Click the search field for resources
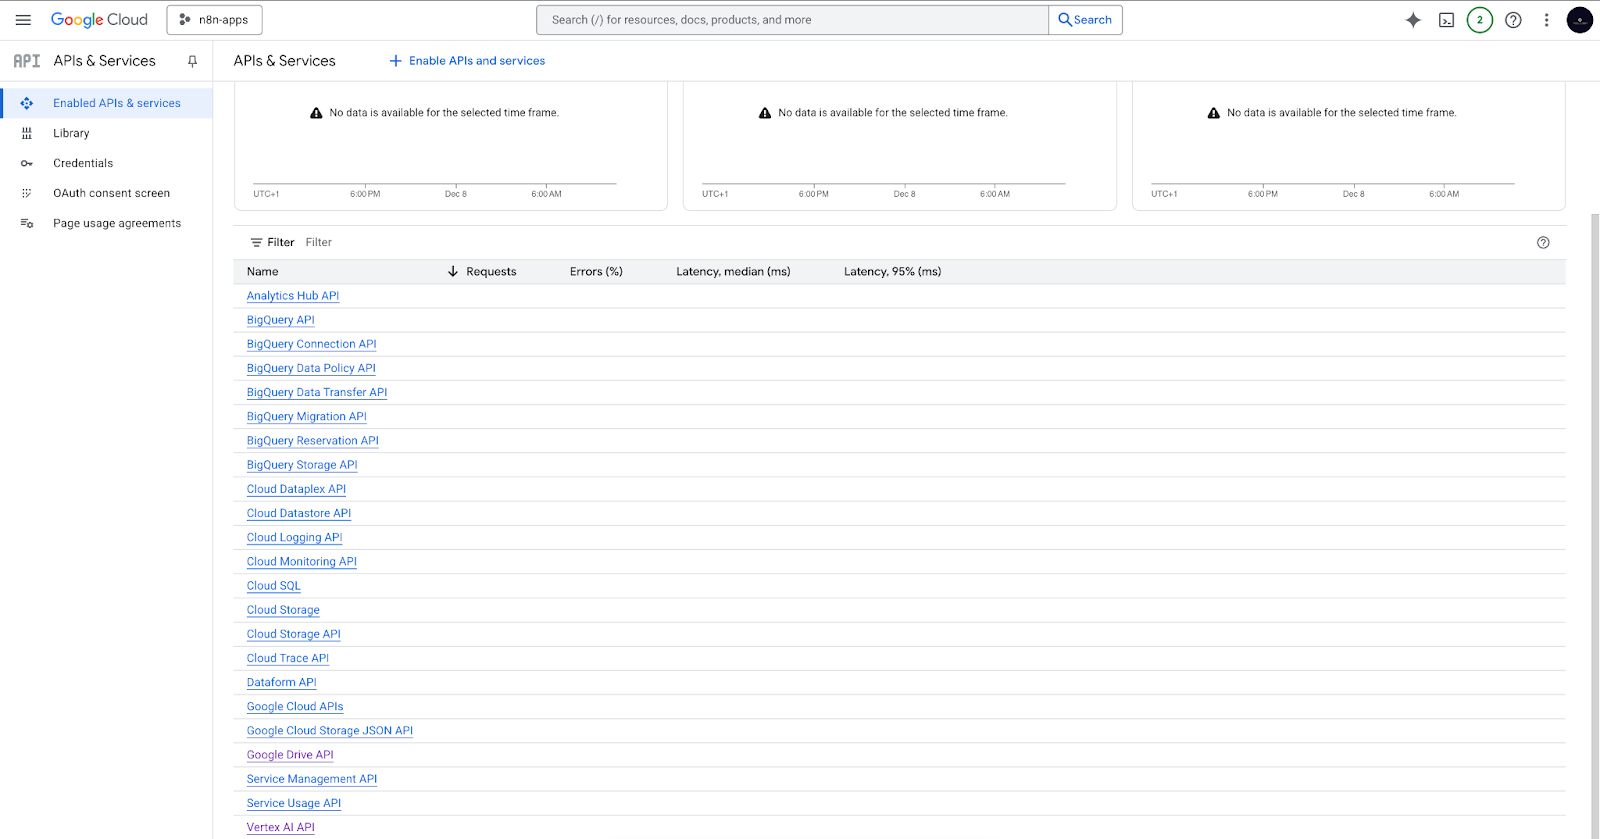 coord(792,20)
